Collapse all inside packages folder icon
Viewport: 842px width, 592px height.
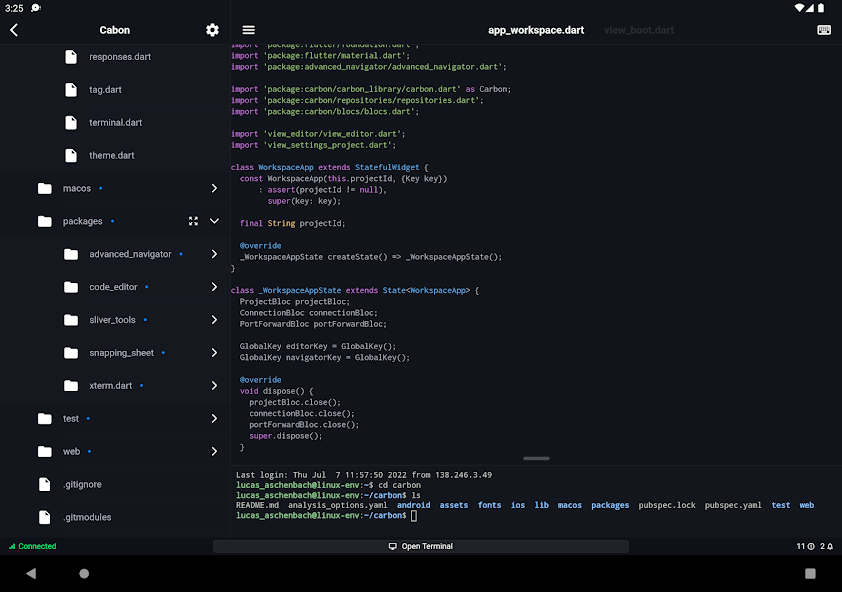pyautogui.click(x=193, y=221)
